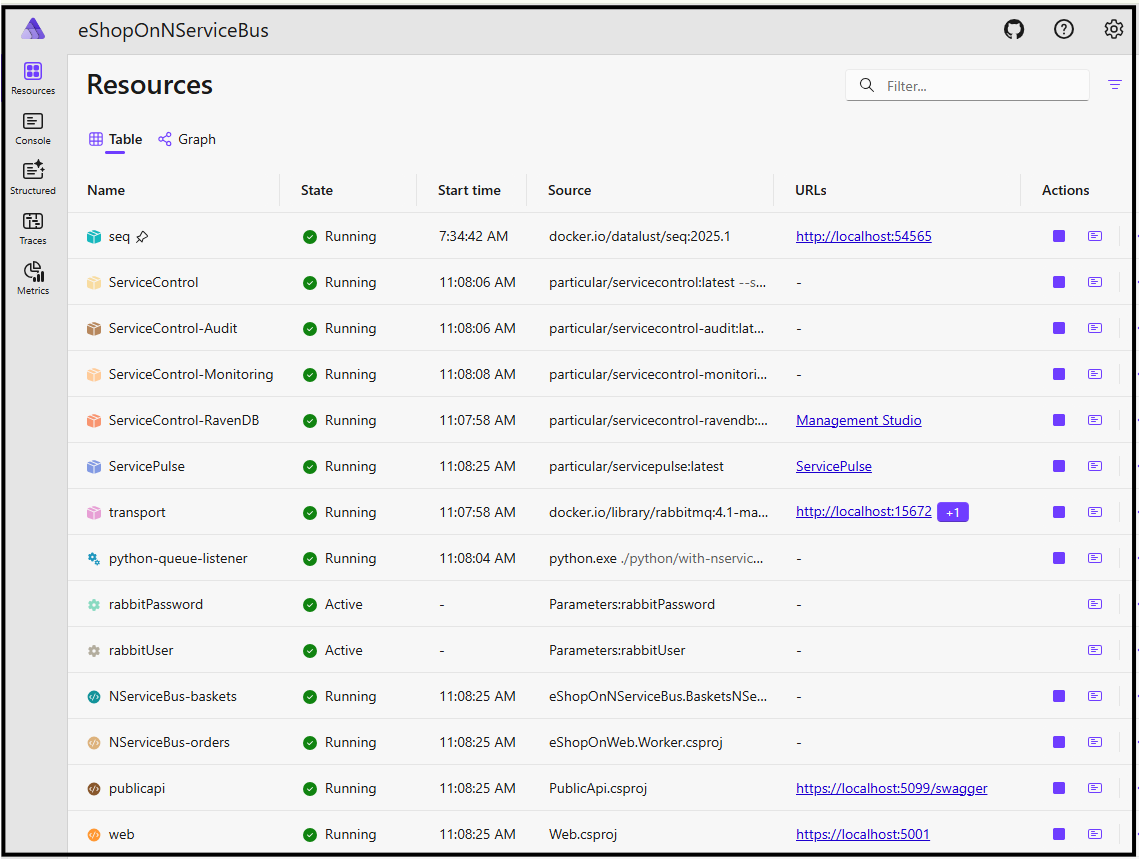The height and width of the screenshot is (859, 1139).
Task: Open the publicapi swagger URL
Action: 891,788
